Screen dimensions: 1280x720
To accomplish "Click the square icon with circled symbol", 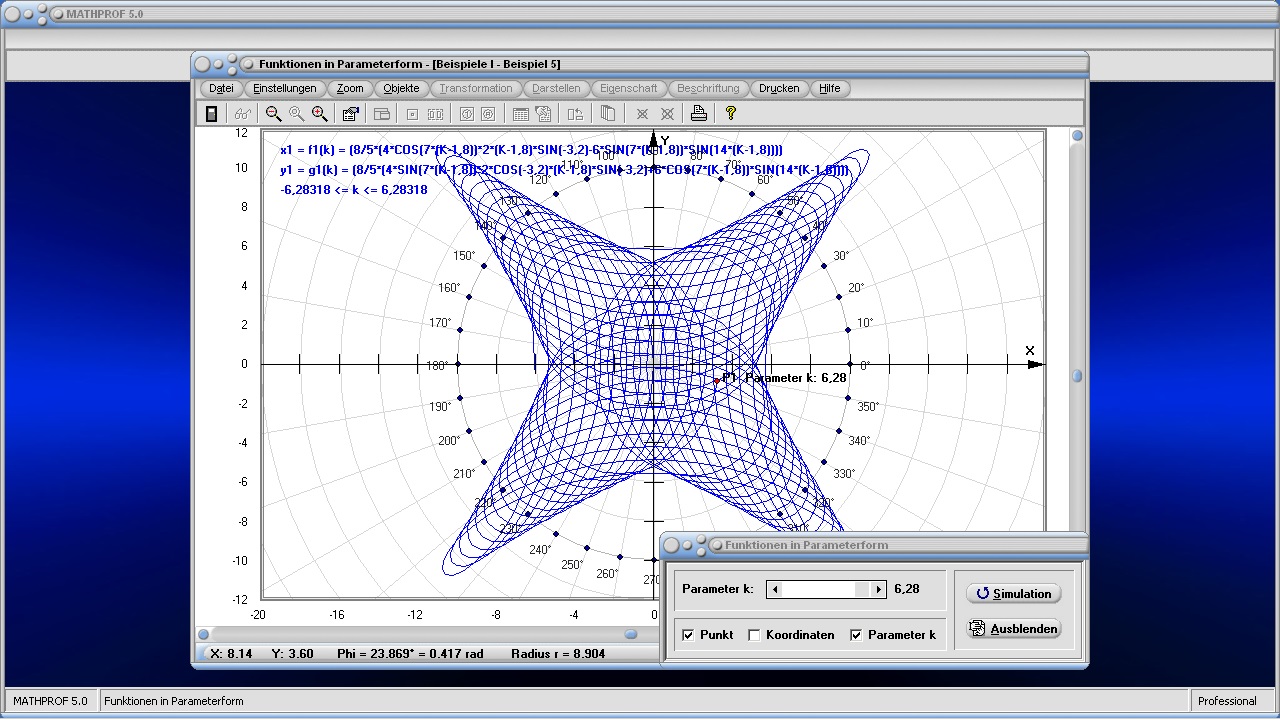I will tap(488, 114).
